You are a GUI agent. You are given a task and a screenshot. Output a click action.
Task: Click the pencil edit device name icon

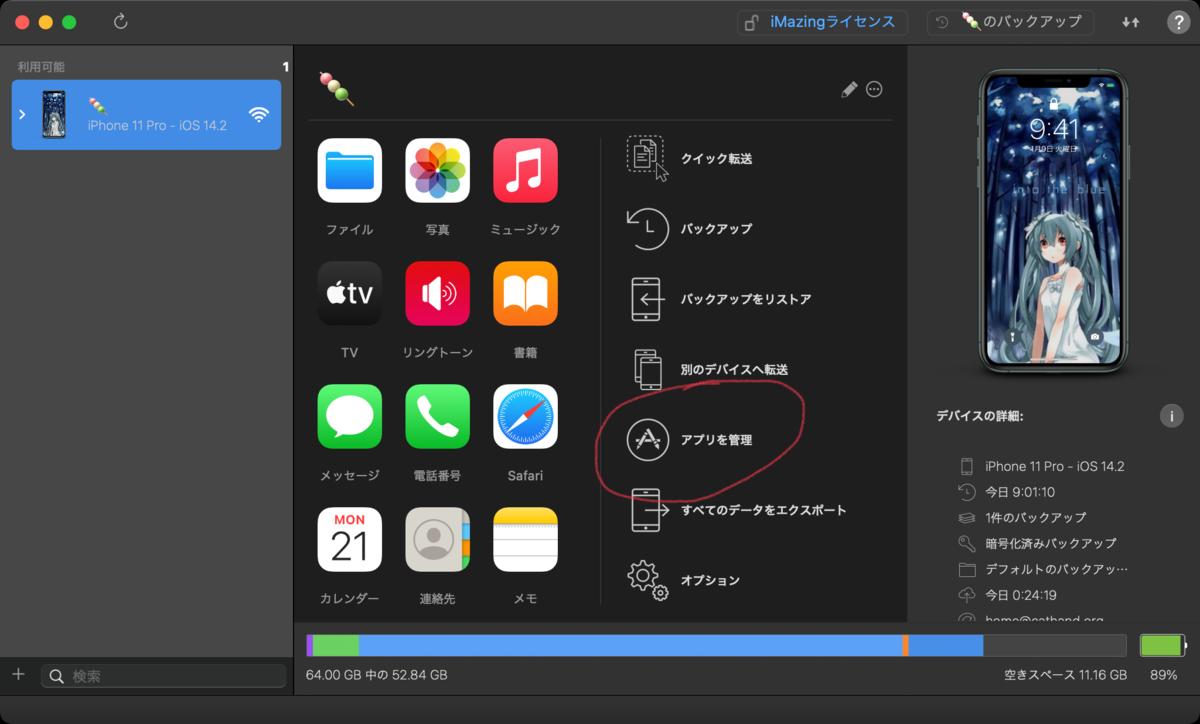tap(849, 89)
